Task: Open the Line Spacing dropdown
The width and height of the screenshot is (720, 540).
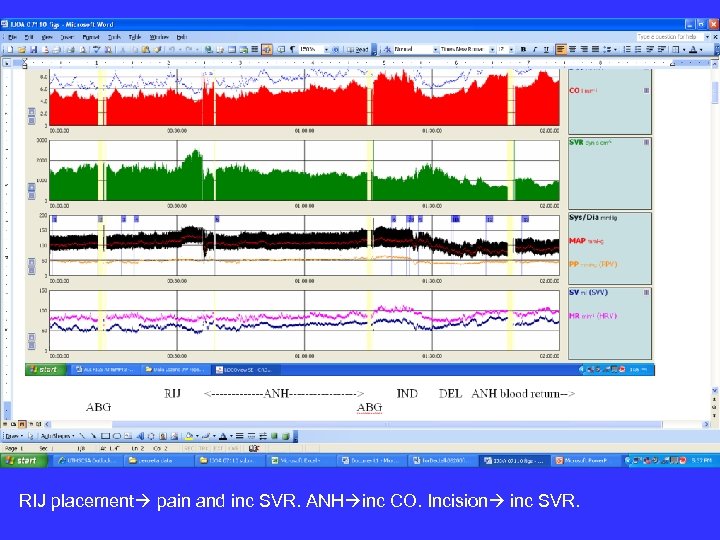Action: [615, 49]
